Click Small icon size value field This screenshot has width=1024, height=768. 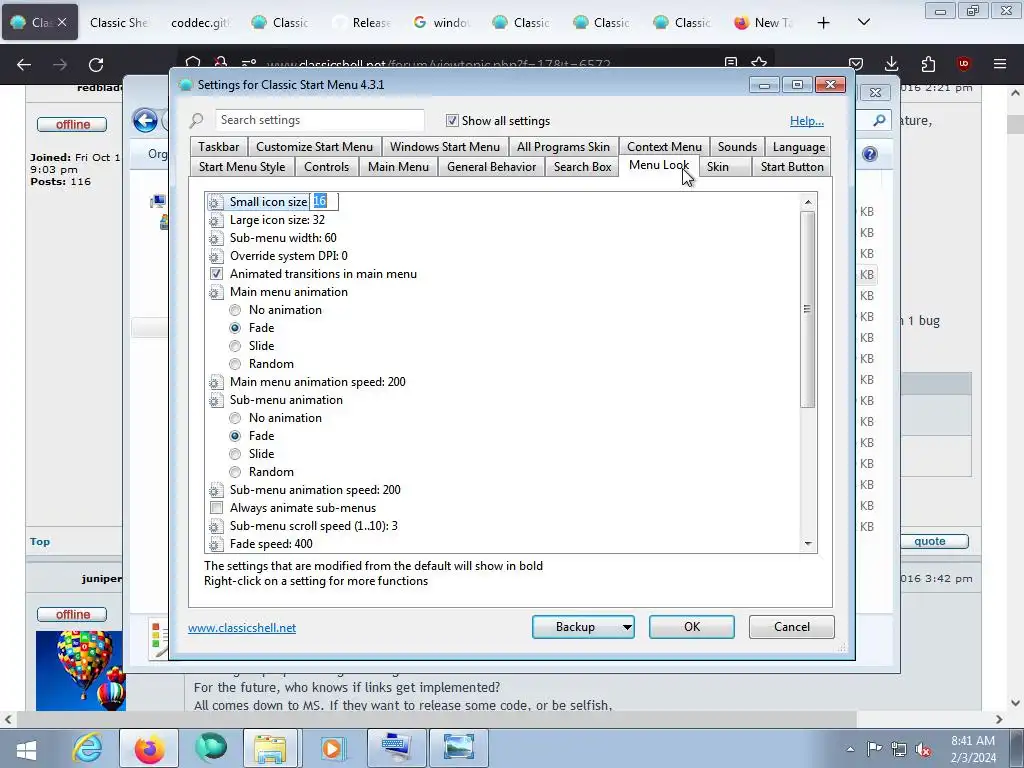(324, 202)
